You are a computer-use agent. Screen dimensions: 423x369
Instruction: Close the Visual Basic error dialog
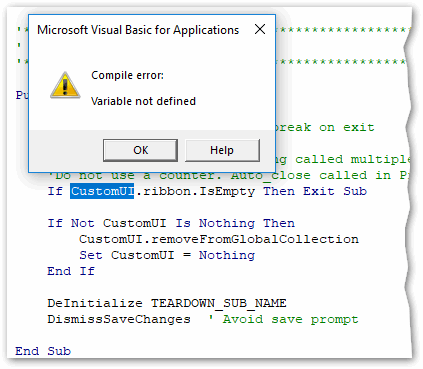(260, 29)
